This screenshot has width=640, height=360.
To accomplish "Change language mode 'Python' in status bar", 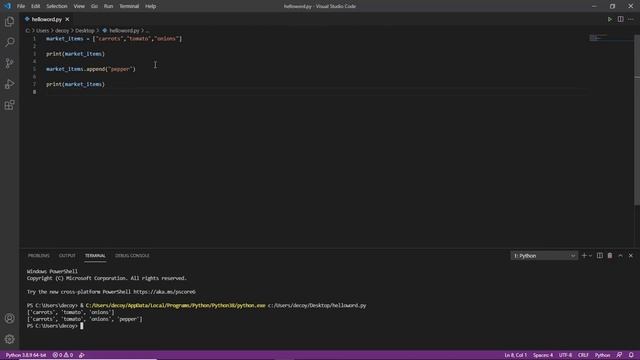I will click(602, 355).
